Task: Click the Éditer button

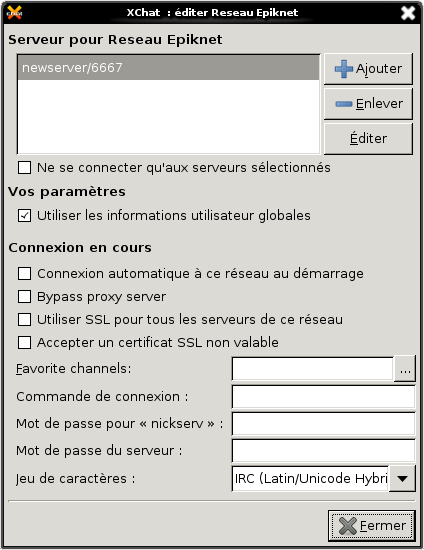Action: (368, 139)
